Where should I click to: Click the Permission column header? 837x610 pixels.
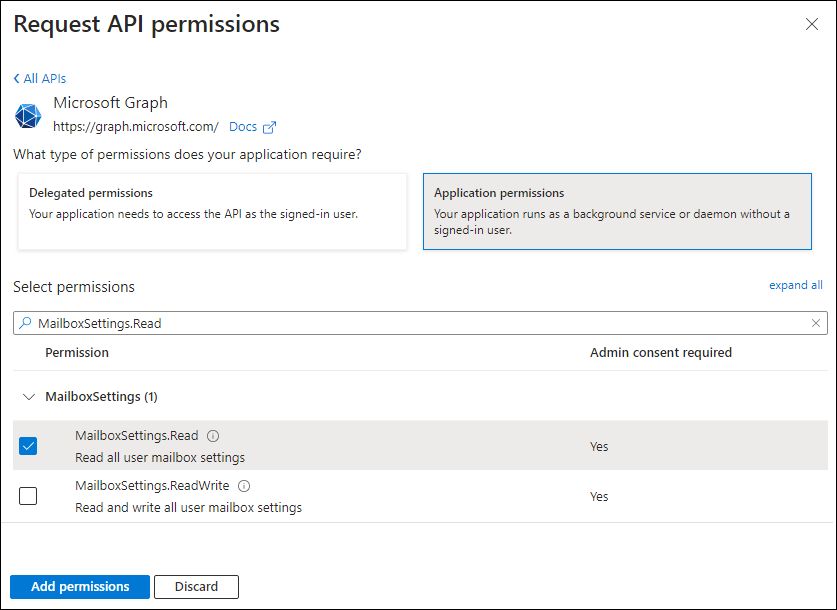tap(77, 352)
